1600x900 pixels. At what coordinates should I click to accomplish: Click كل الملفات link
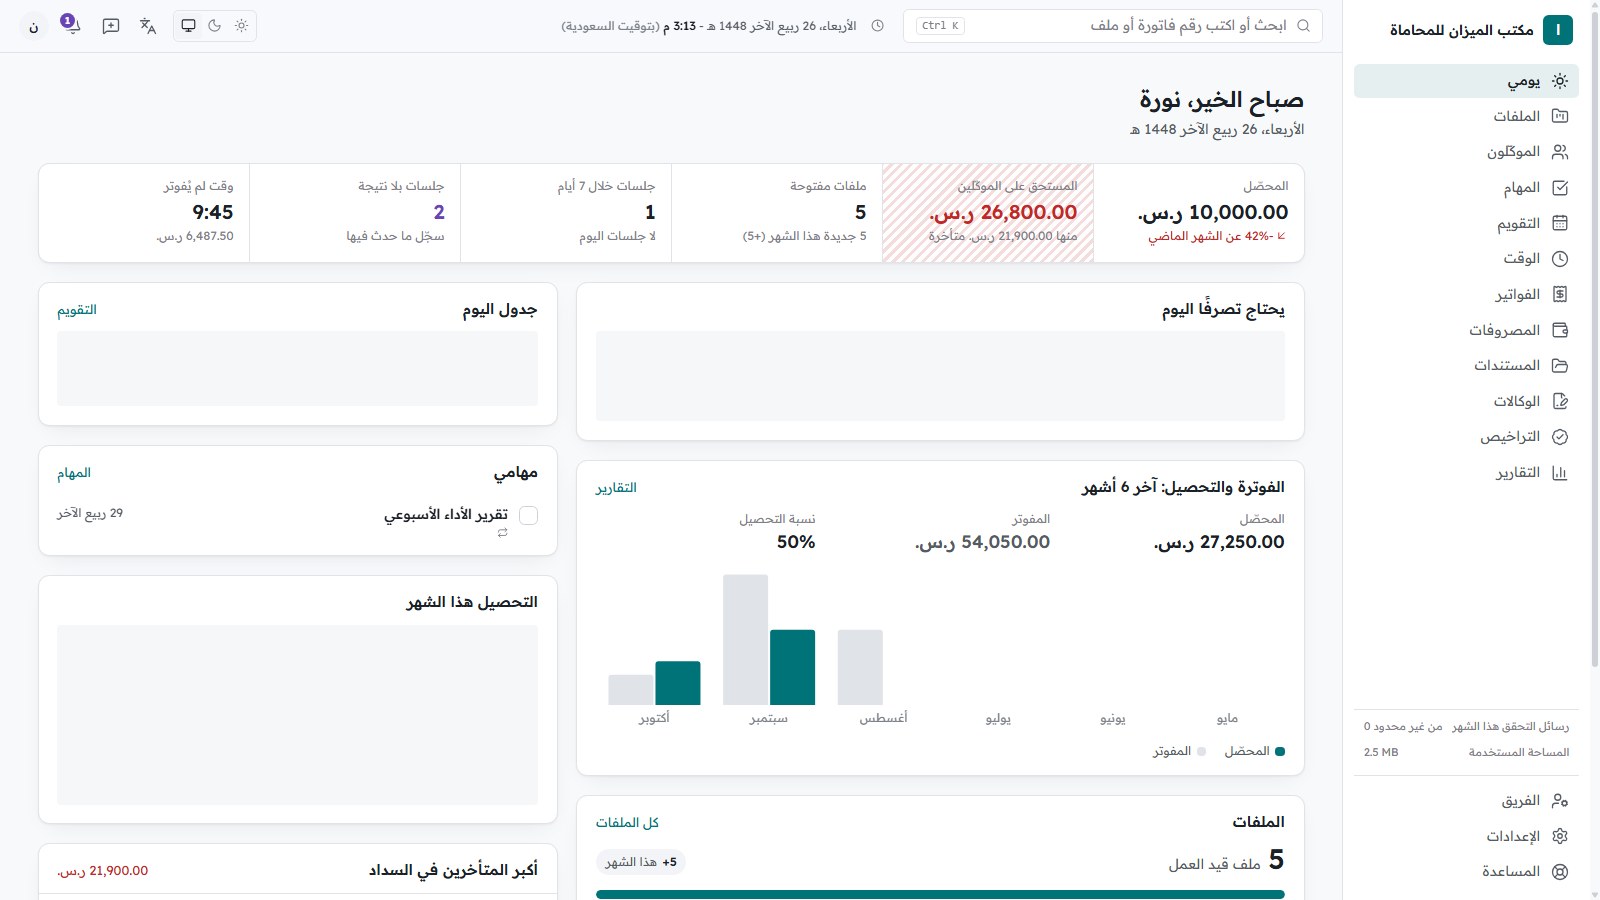click(627, 823)
